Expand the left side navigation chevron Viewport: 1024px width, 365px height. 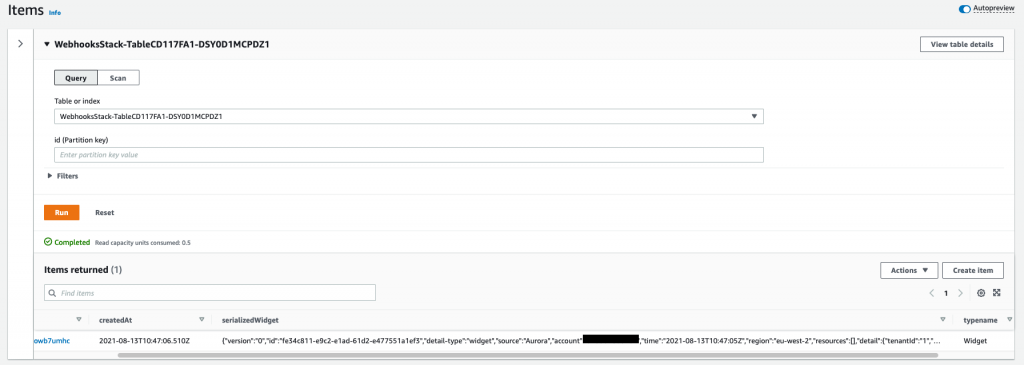point(20,44)
